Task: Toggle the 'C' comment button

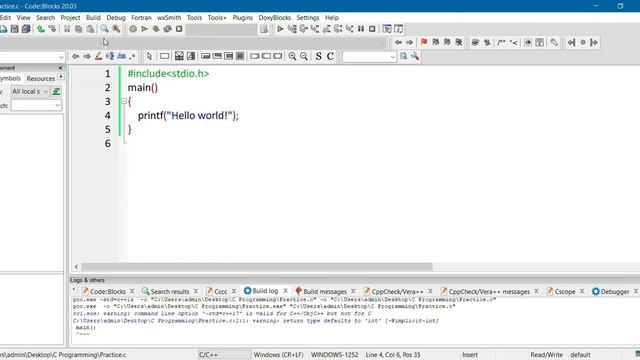Action: [x=330, y=56]
